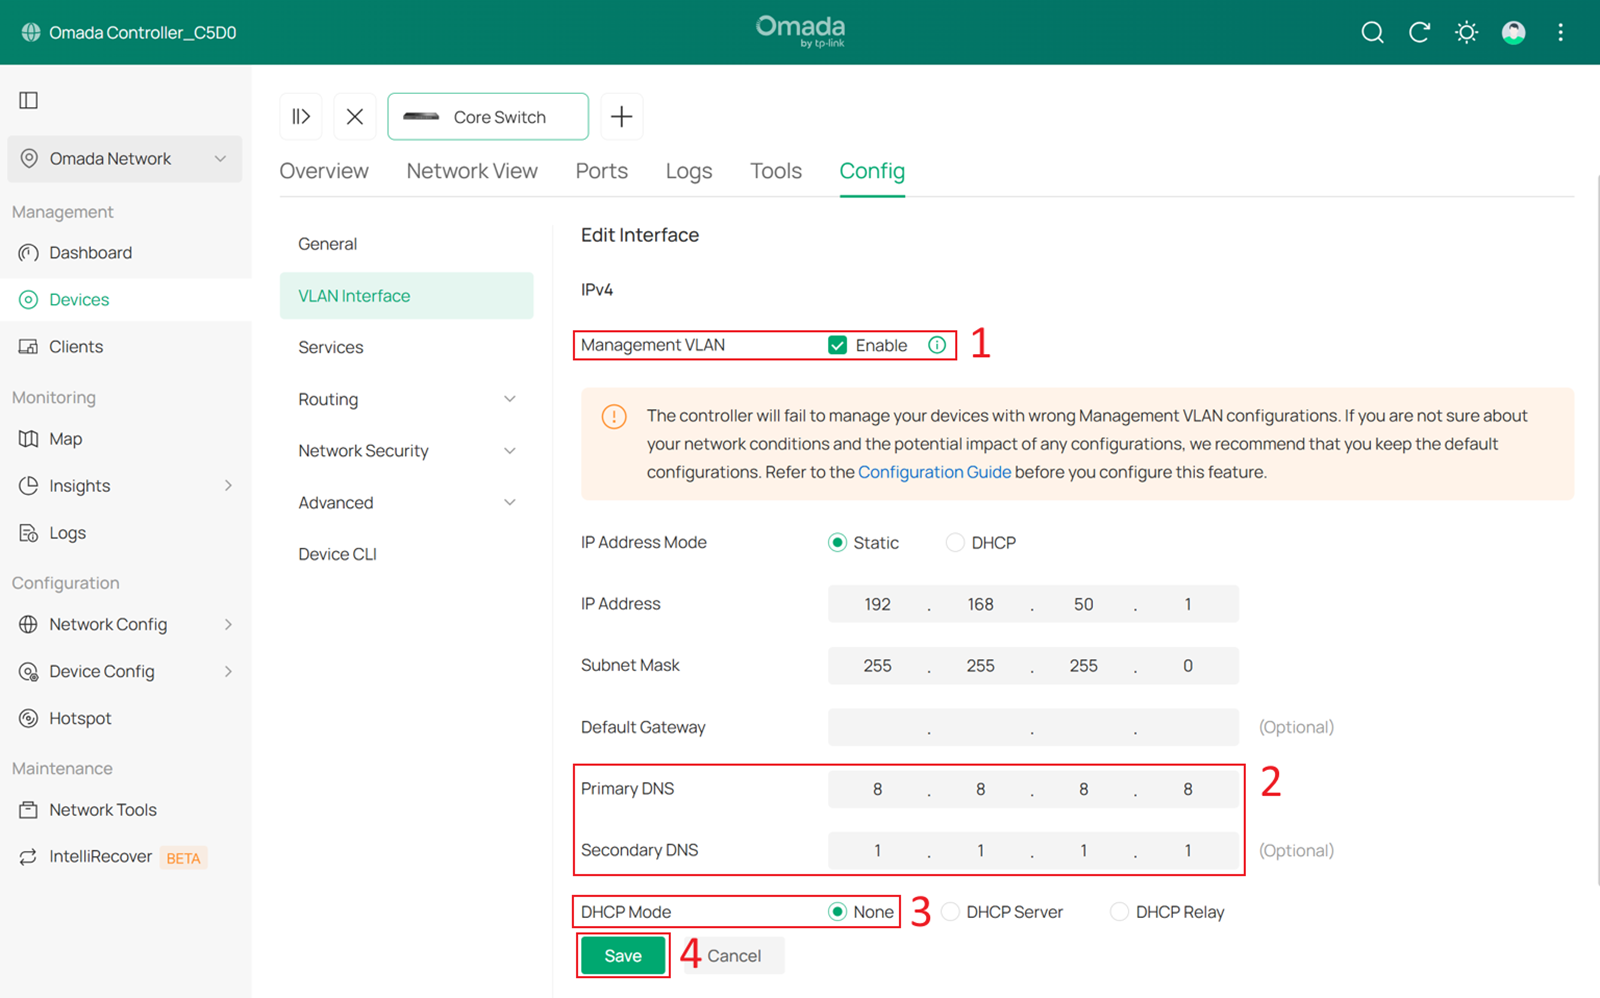Click the search icon in the header
This screenshot has width=1600, height=998.
point(1371,32)
